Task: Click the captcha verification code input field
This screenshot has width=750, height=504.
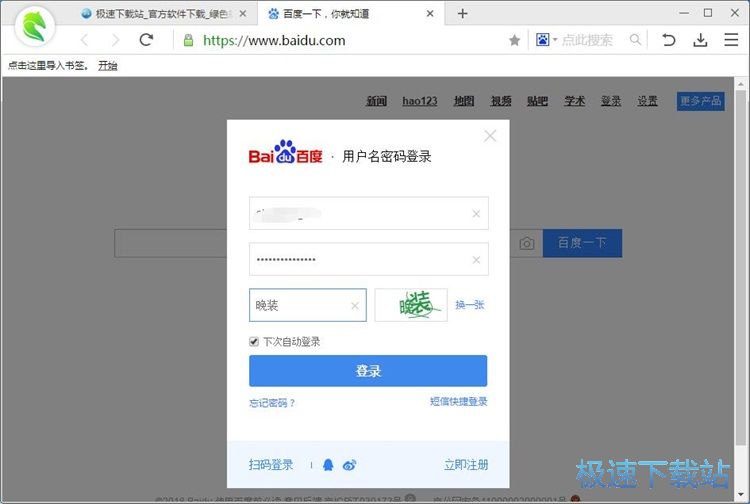Action: 298,305
